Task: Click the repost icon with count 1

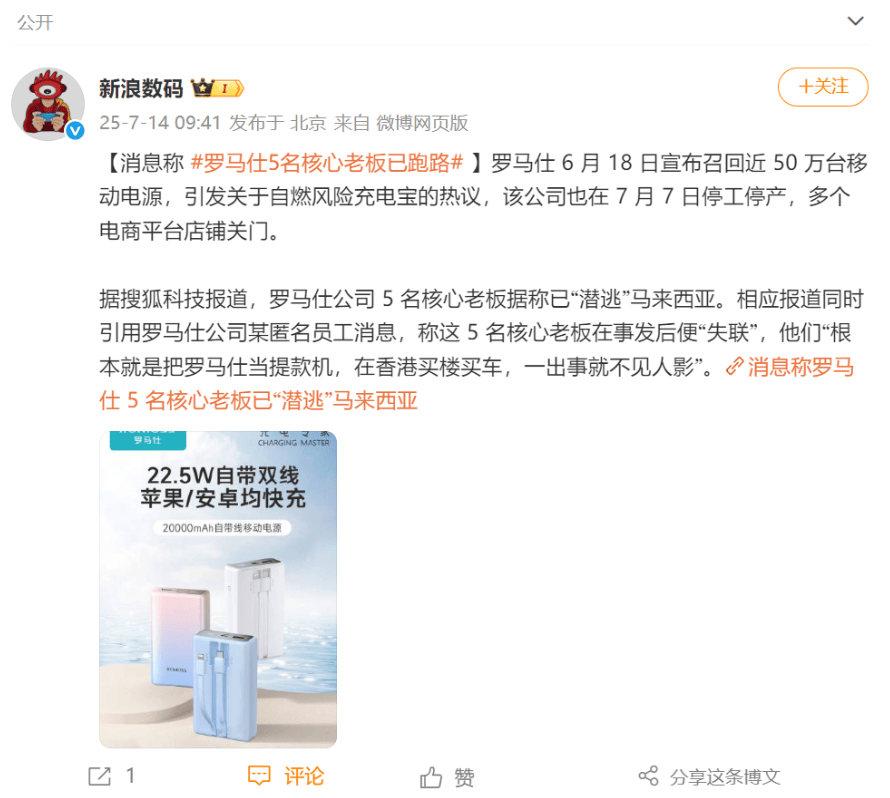Action: [x=100, y=776]
